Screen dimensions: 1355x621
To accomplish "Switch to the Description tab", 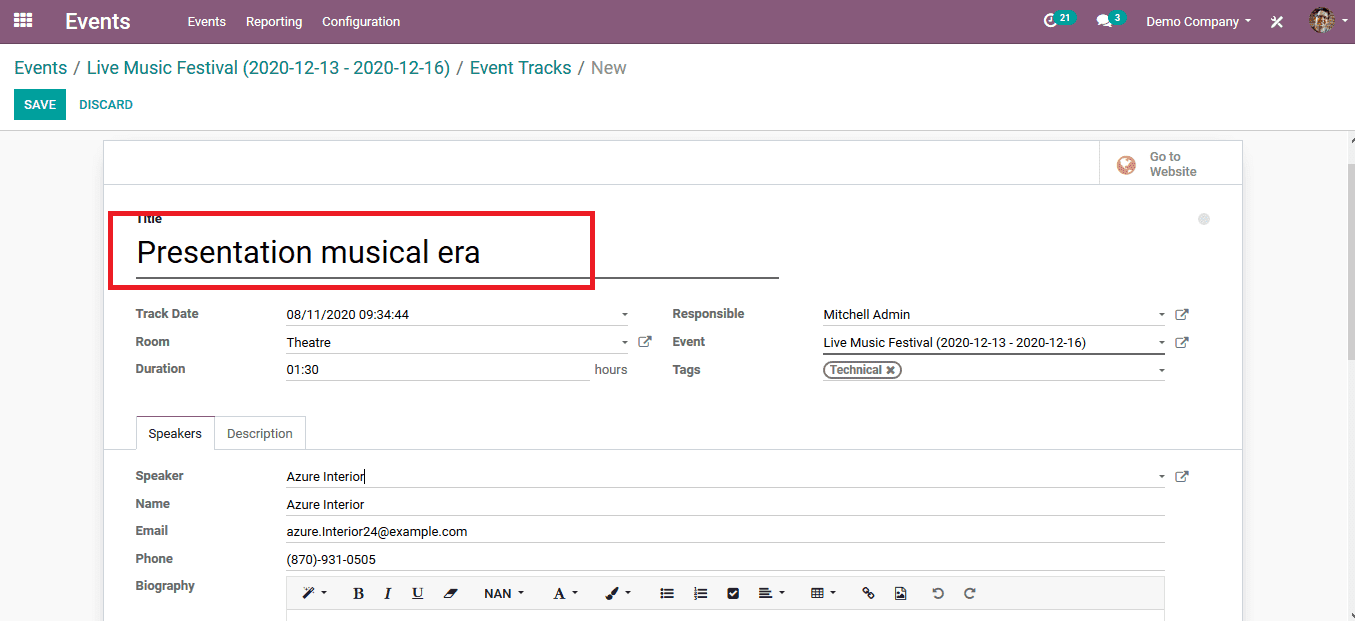I will (260, 433).
